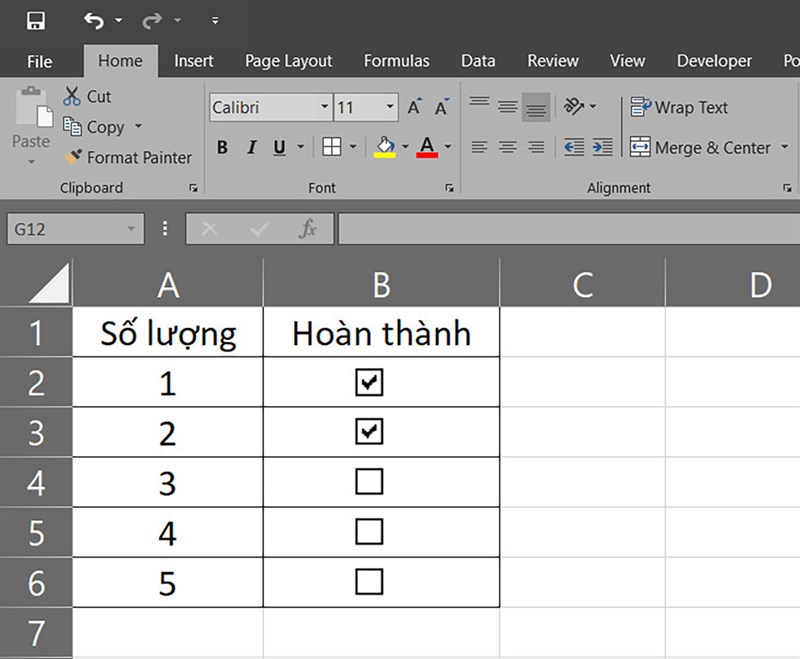The image size is (800, 659).
Task: Apply Bold formatting
Action: (x=222, y=147)
